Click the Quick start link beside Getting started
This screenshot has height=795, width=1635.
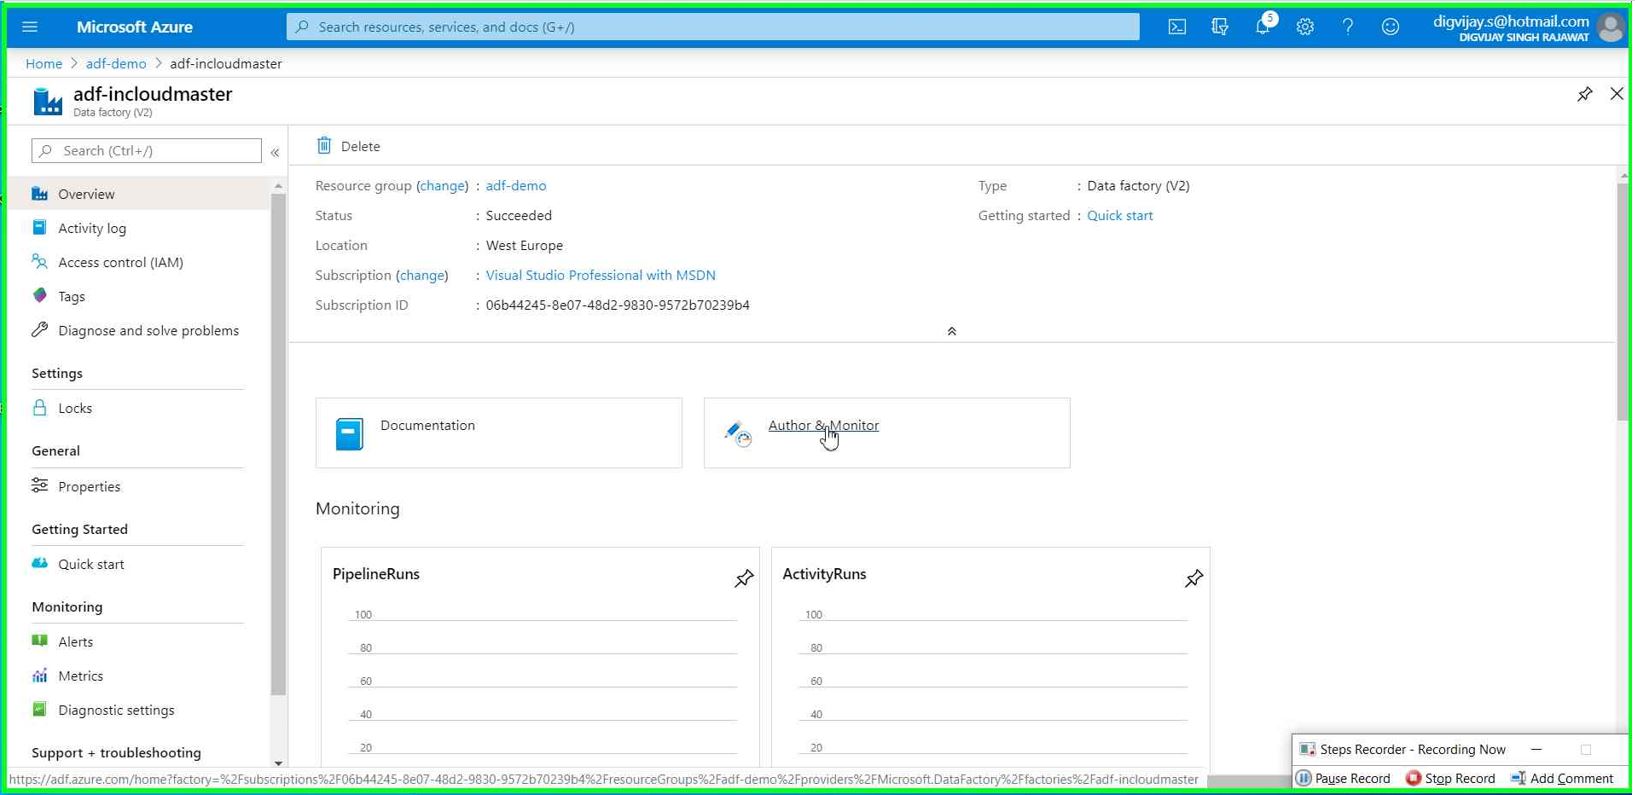pos(1120,215)
